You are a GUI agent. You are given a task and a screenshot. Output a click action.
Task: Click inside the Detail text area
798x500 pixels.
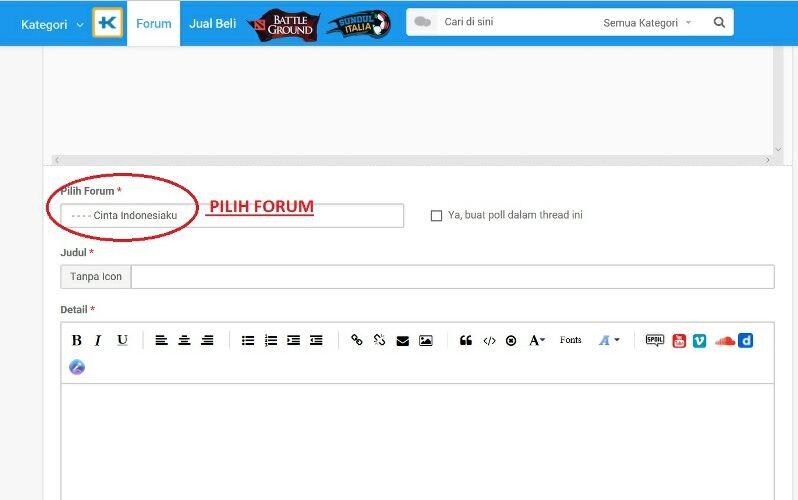tap(417, 442)
